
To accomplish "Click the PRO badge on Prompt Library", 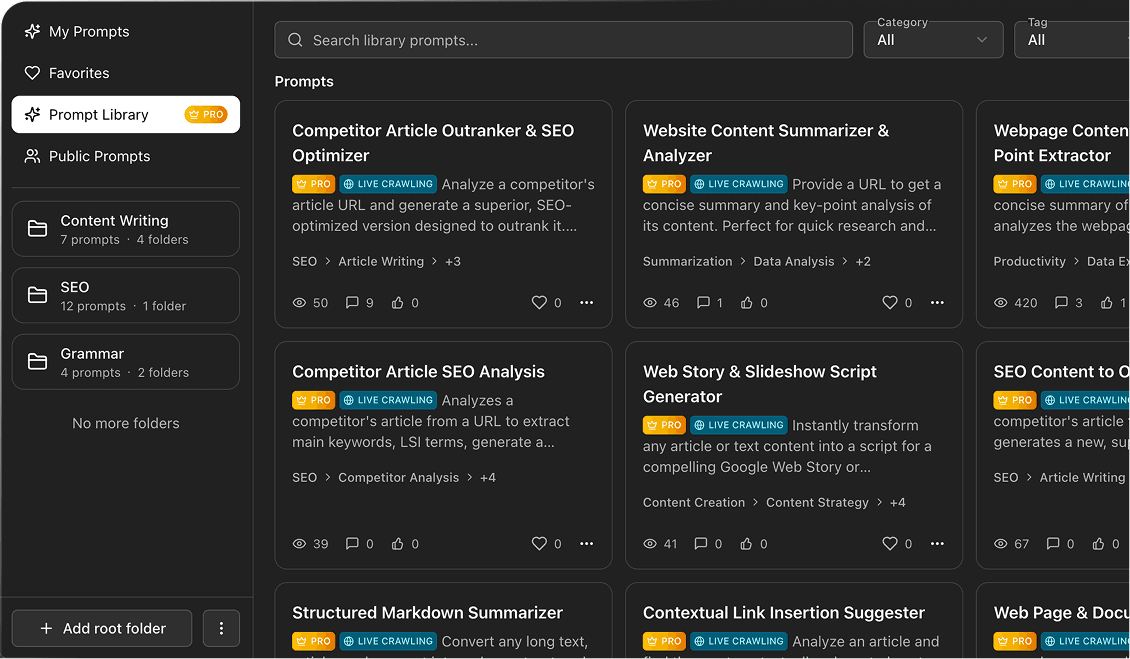I will (206, 115).
